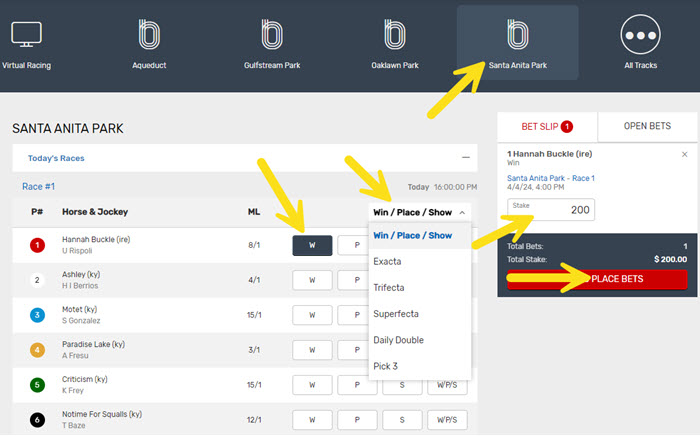The height and width of the screenshot is (436, 700).
Task: Click the ML column header
Action: [x=254, y=212]
